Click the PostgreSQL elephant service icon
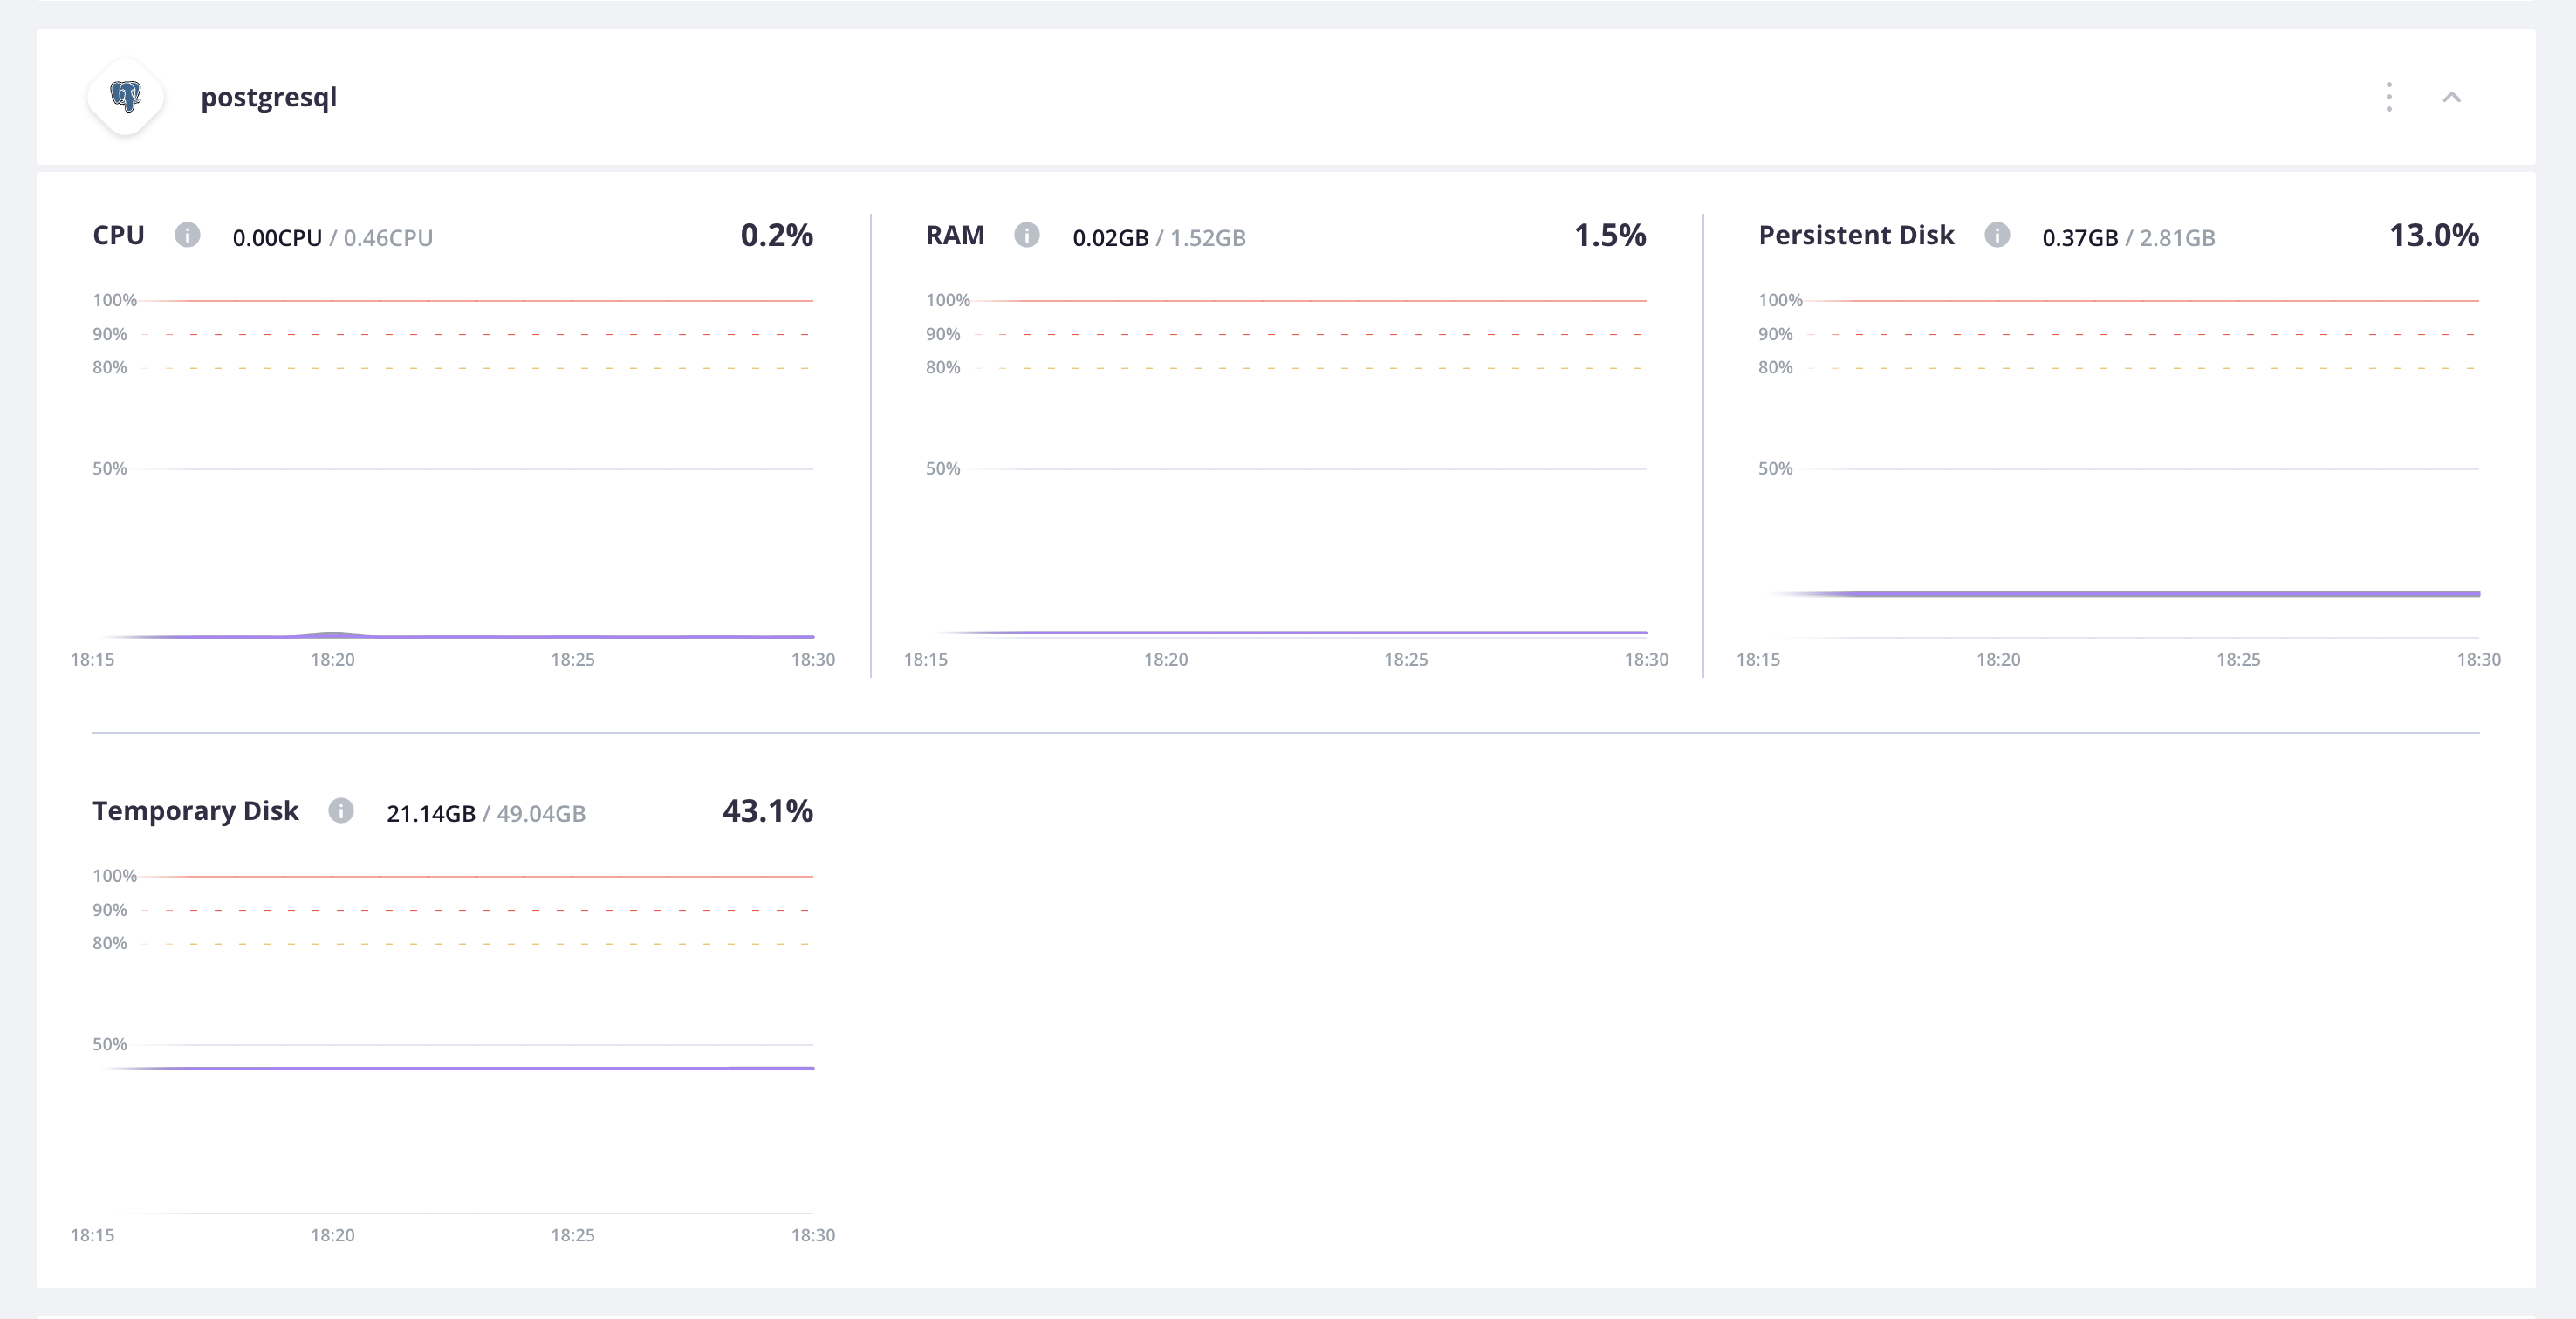2576x1319 pixels. tap(126, 97)
